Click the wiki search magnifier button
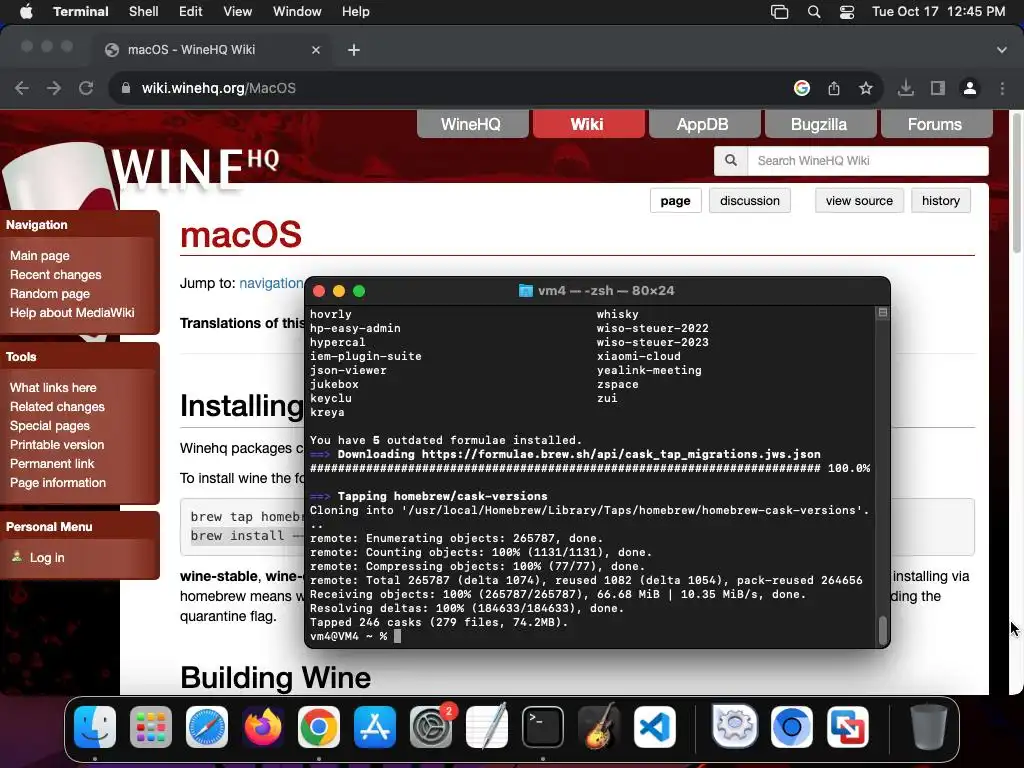The height and width of the screenshot is (768, 1024). (731, 161)
